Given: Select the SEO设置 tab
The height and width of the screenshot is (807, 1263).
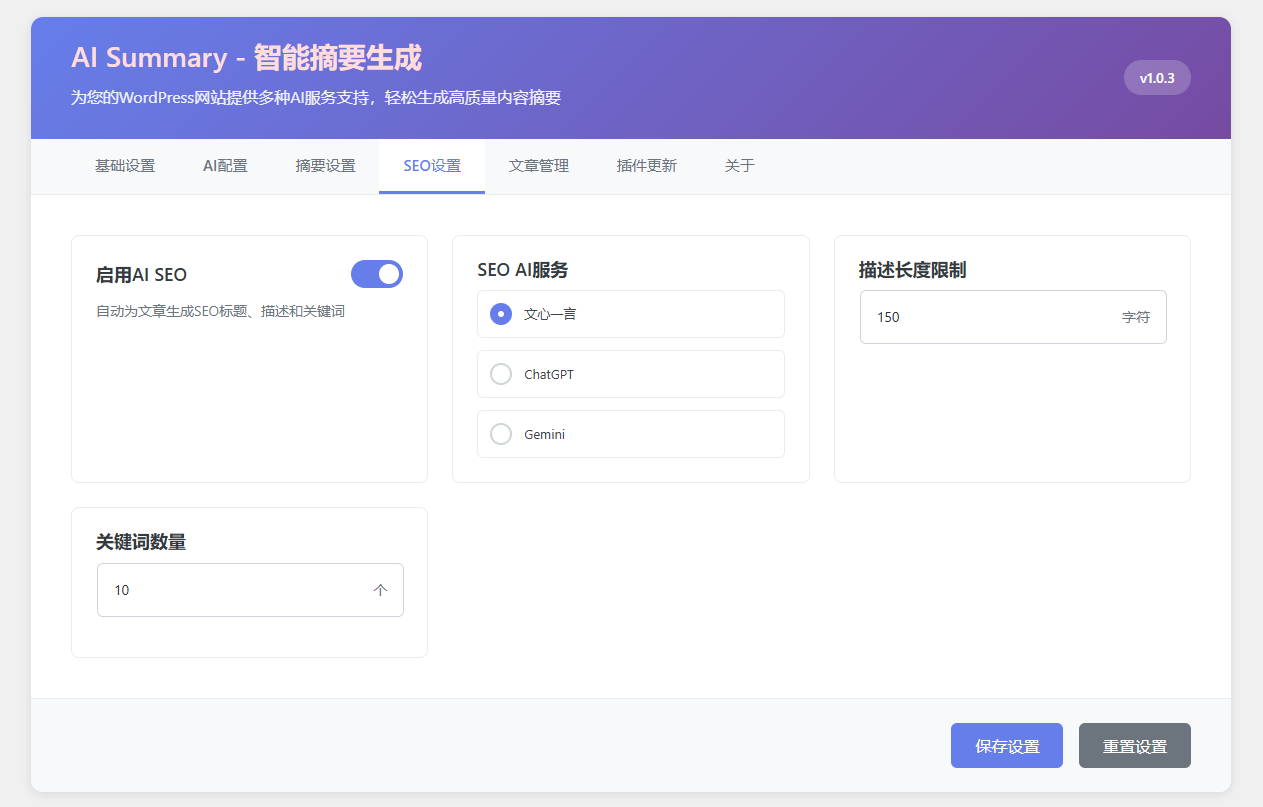Looking at the screenshot, I should point(431,166).
